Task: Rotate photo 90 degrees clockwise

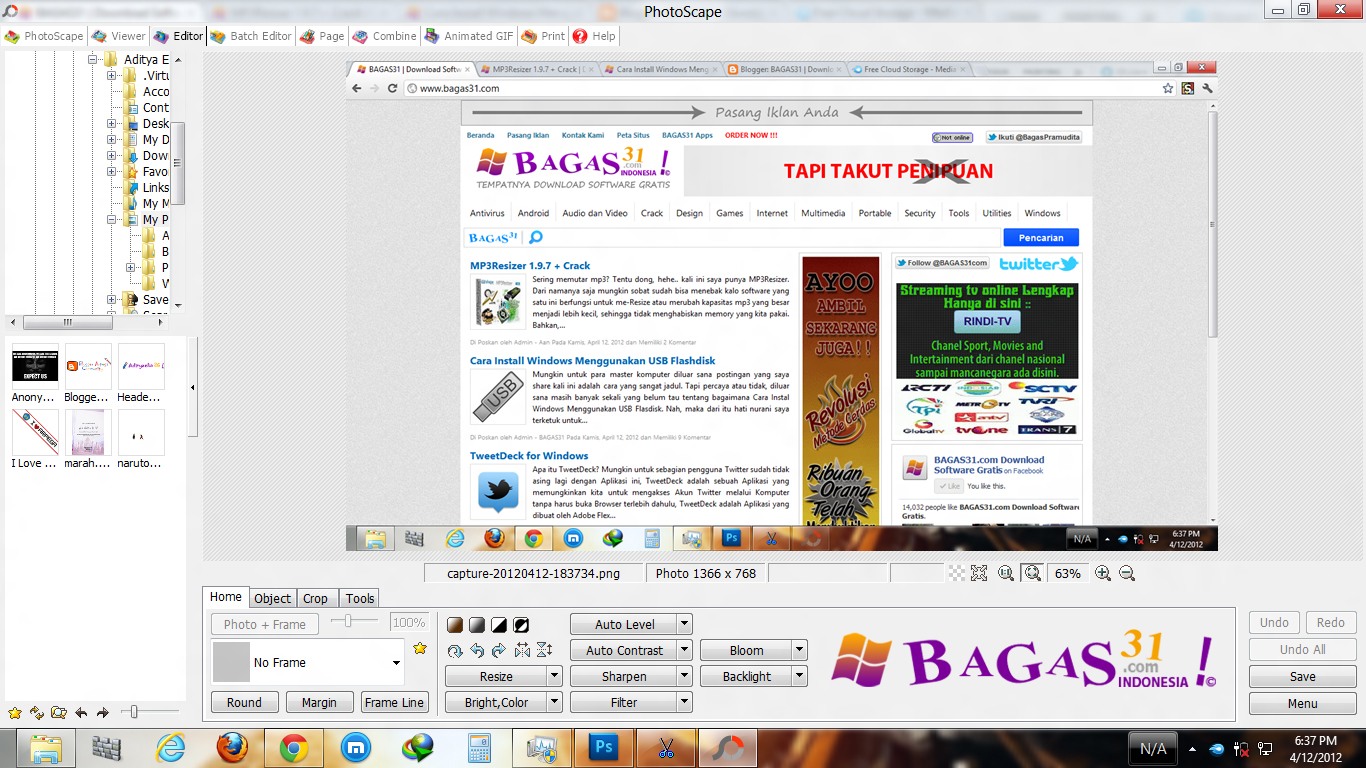Action: (x=499, y=650)
